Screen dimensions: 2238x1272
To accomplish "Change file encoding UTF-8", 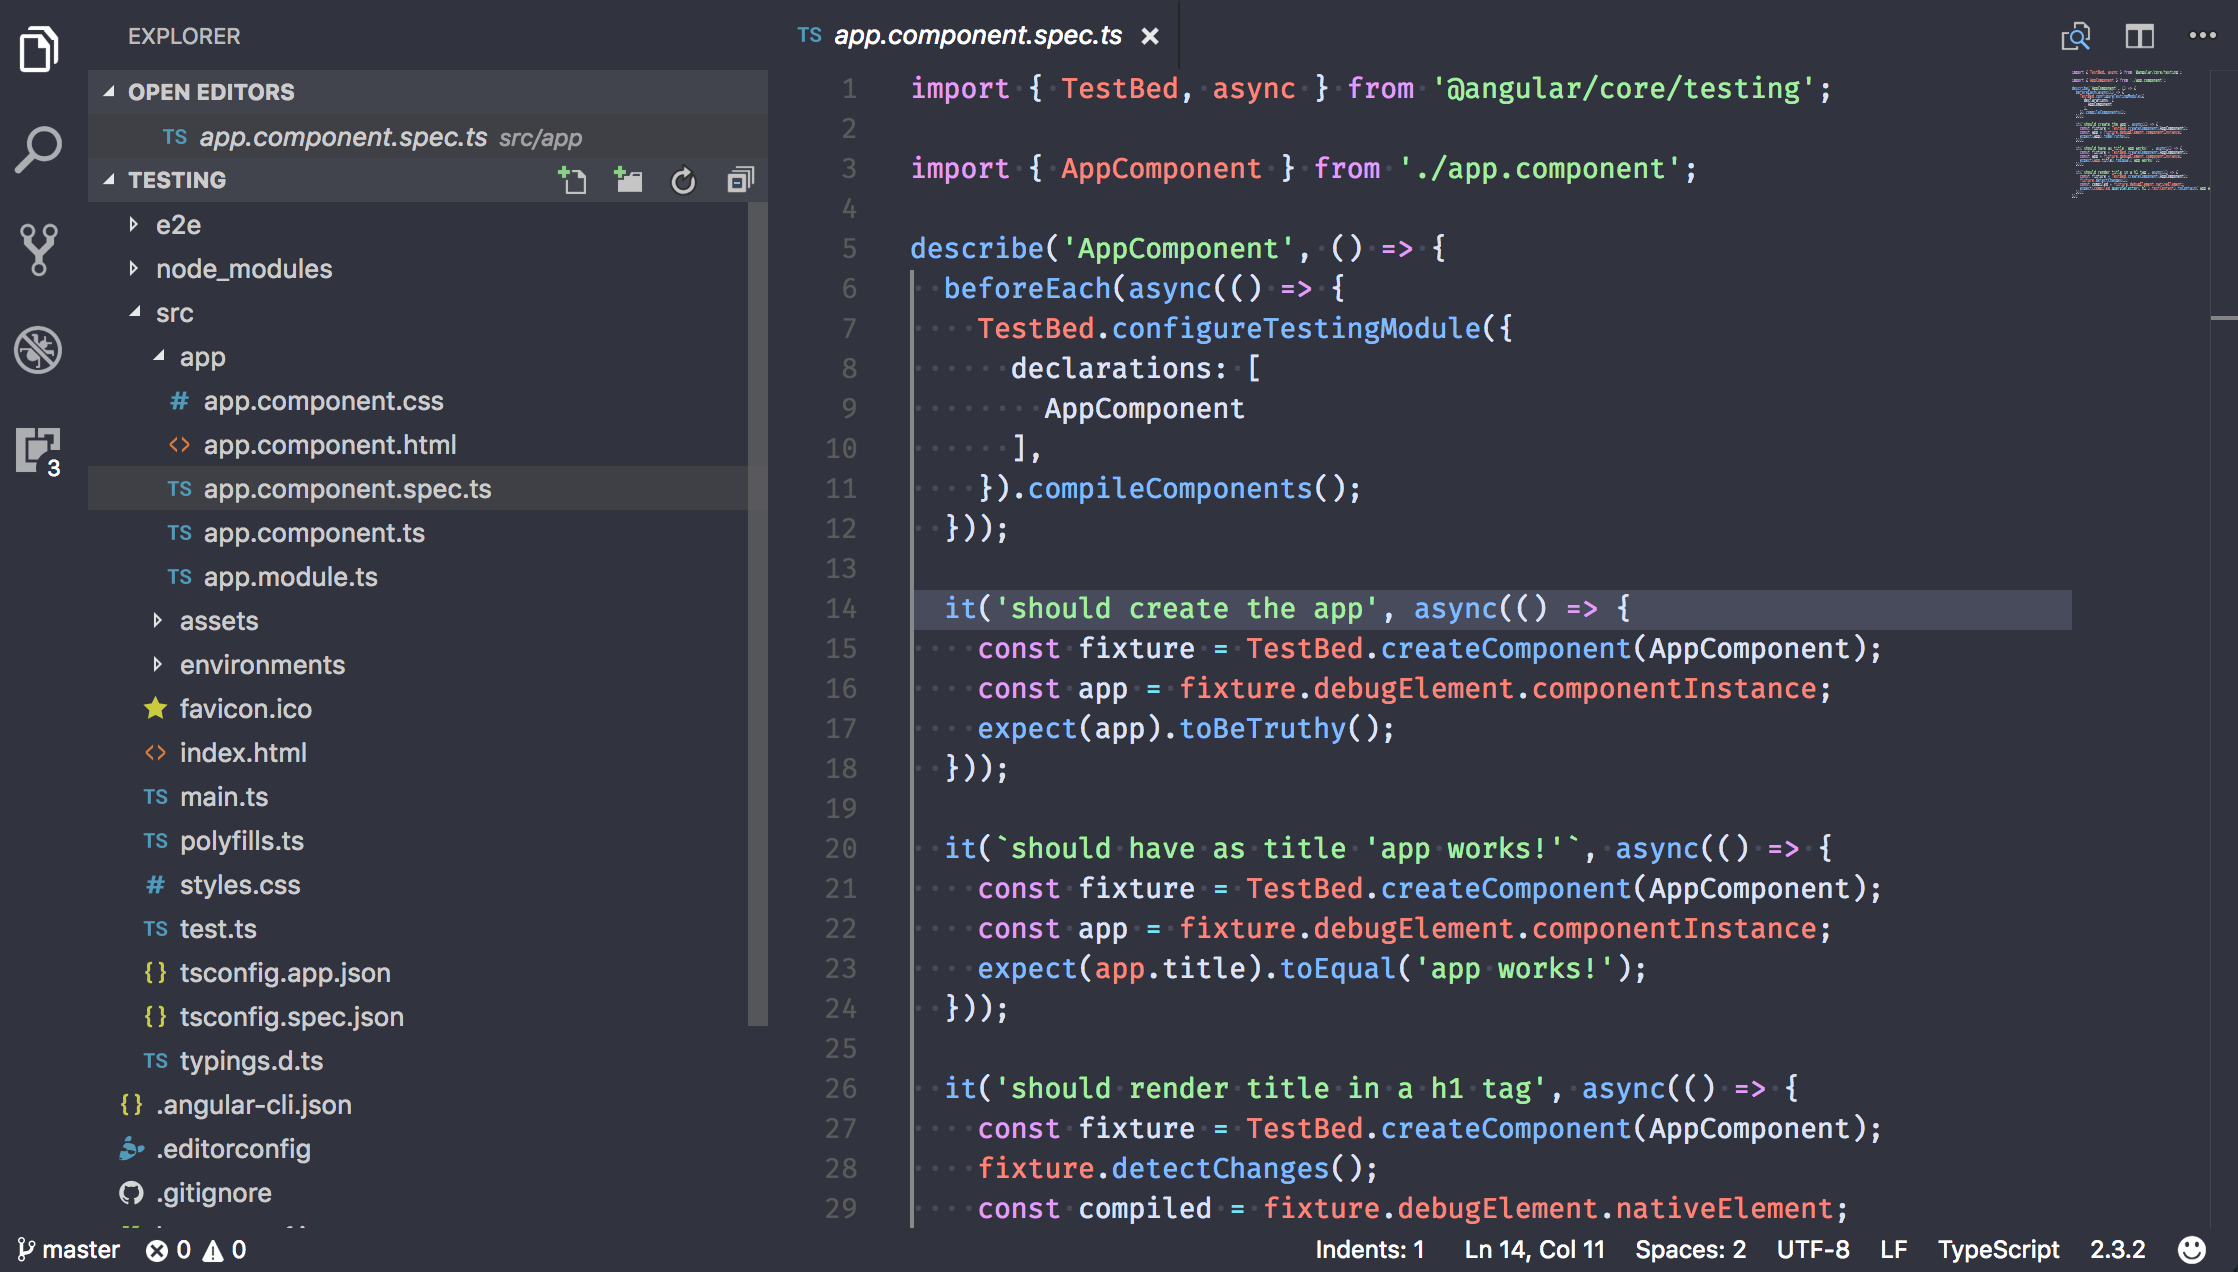I will [1813, 1249].
